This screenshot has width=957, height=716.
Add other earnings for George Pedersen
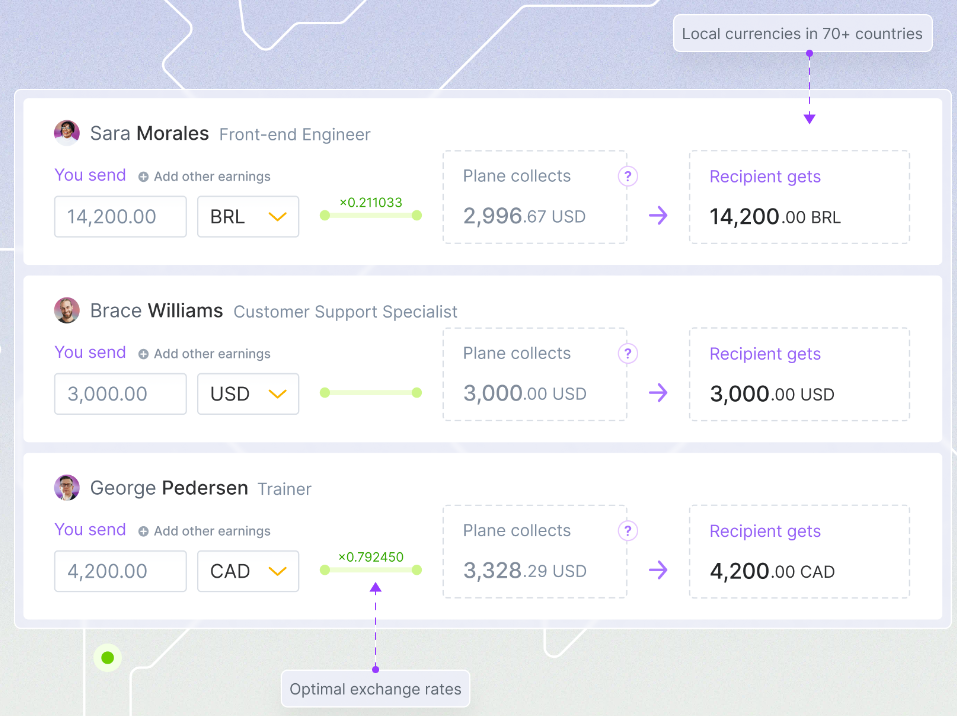[x=205, y=531]
